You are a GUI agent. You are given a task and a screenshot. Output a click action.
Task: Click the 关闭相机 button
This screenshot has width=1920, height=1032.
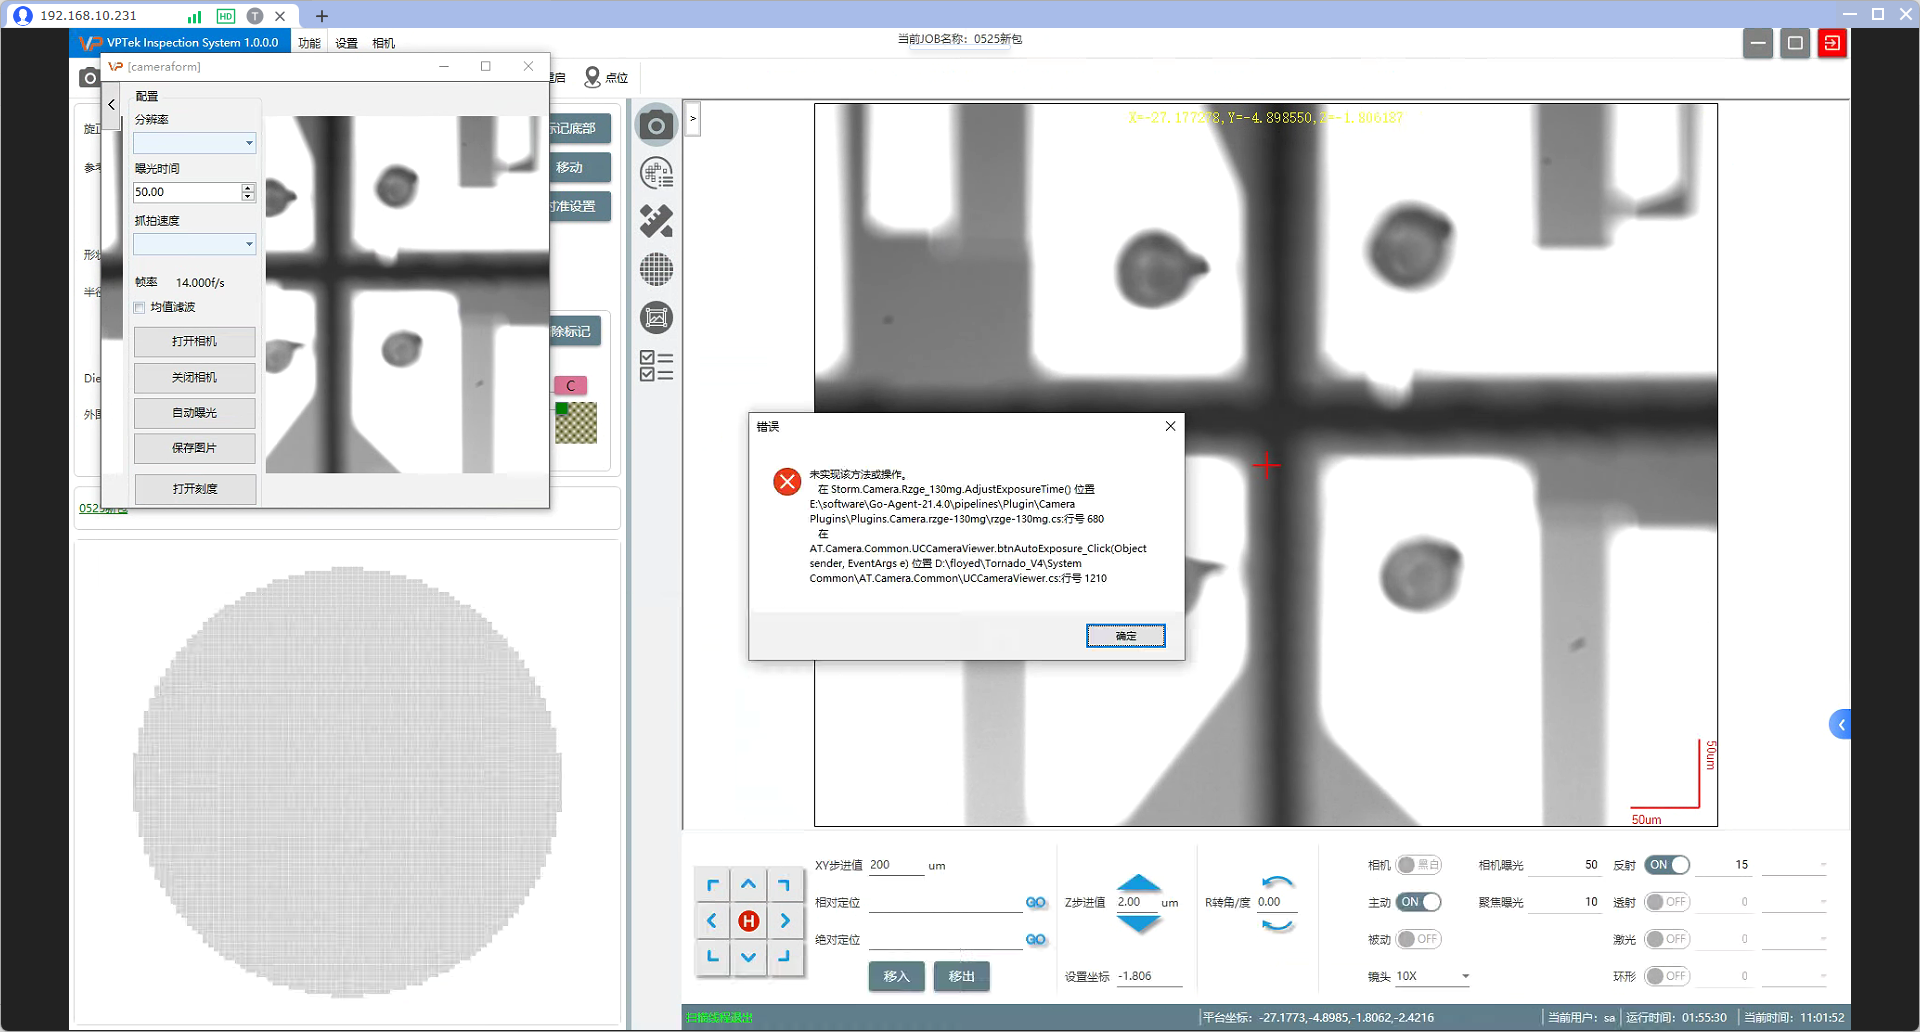coord(195,378)
